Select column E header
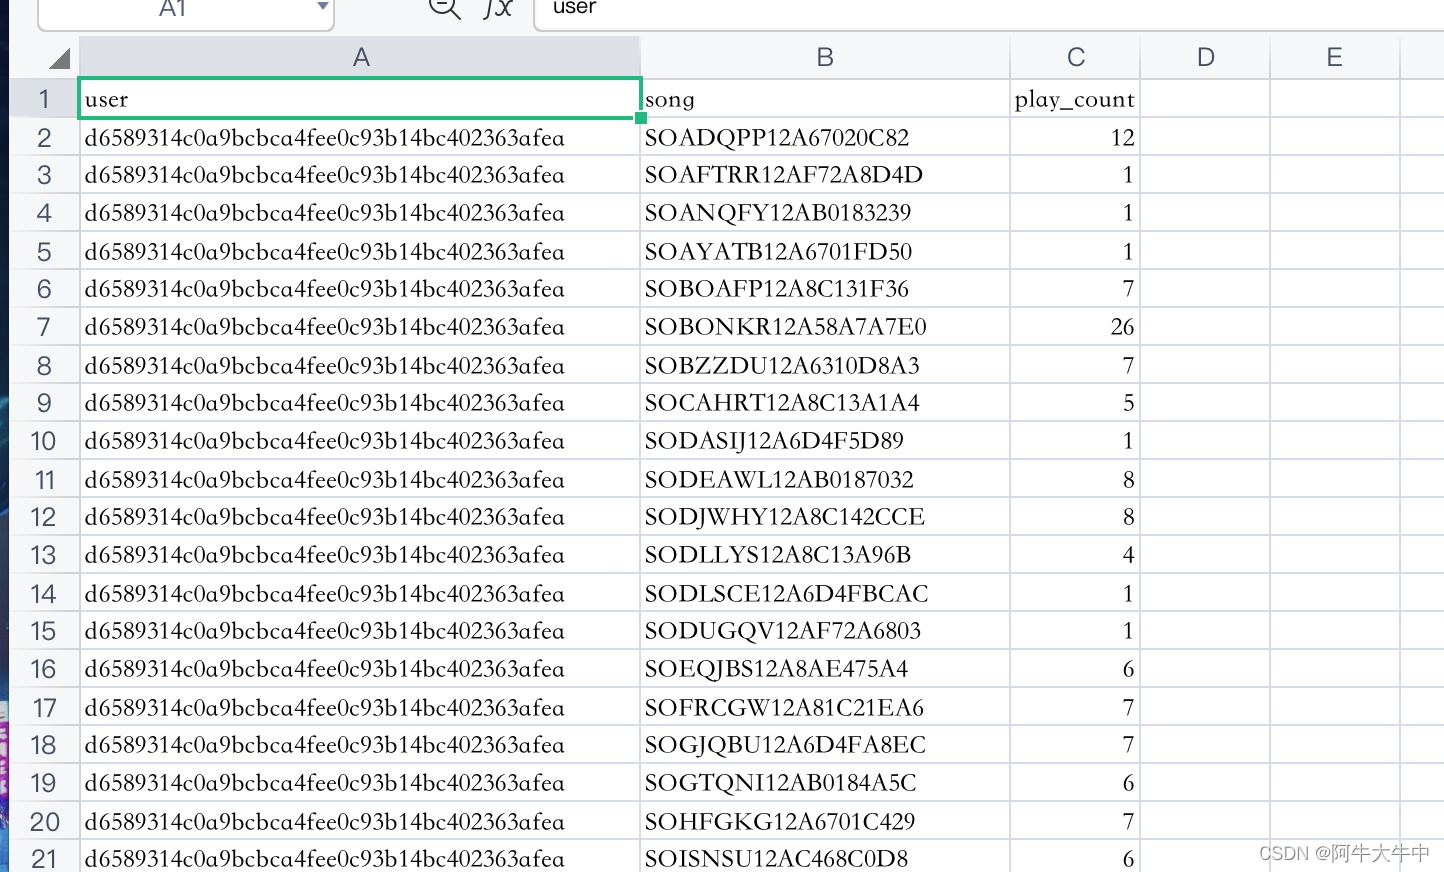This screenshot has height=872, width=1444. [1334, 57]
